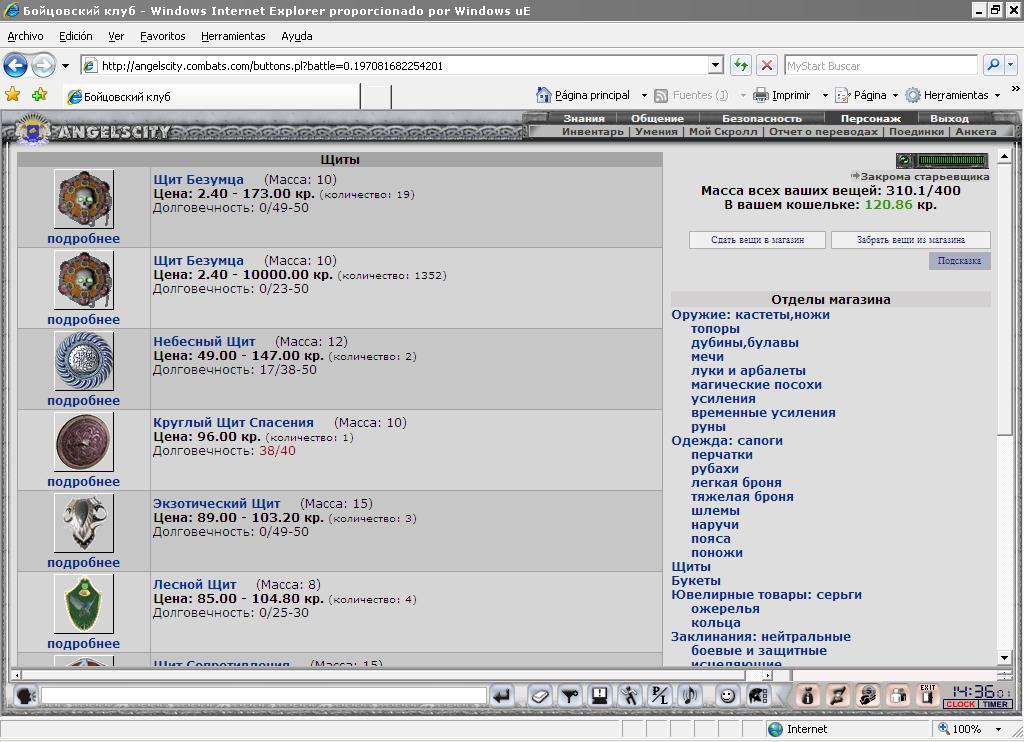Open the Favoritos menu

[x=163, y=37]
